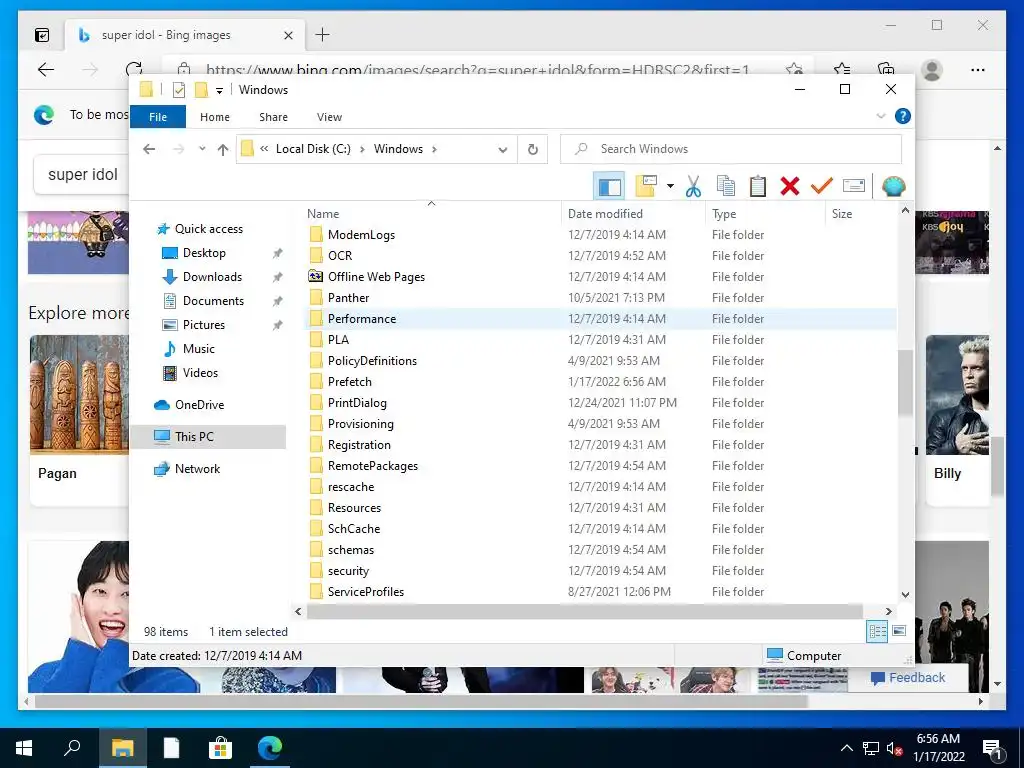Click the Edge profile avatar icon
This screenshot has width=1024, height=768.
[x=932, y=70]
